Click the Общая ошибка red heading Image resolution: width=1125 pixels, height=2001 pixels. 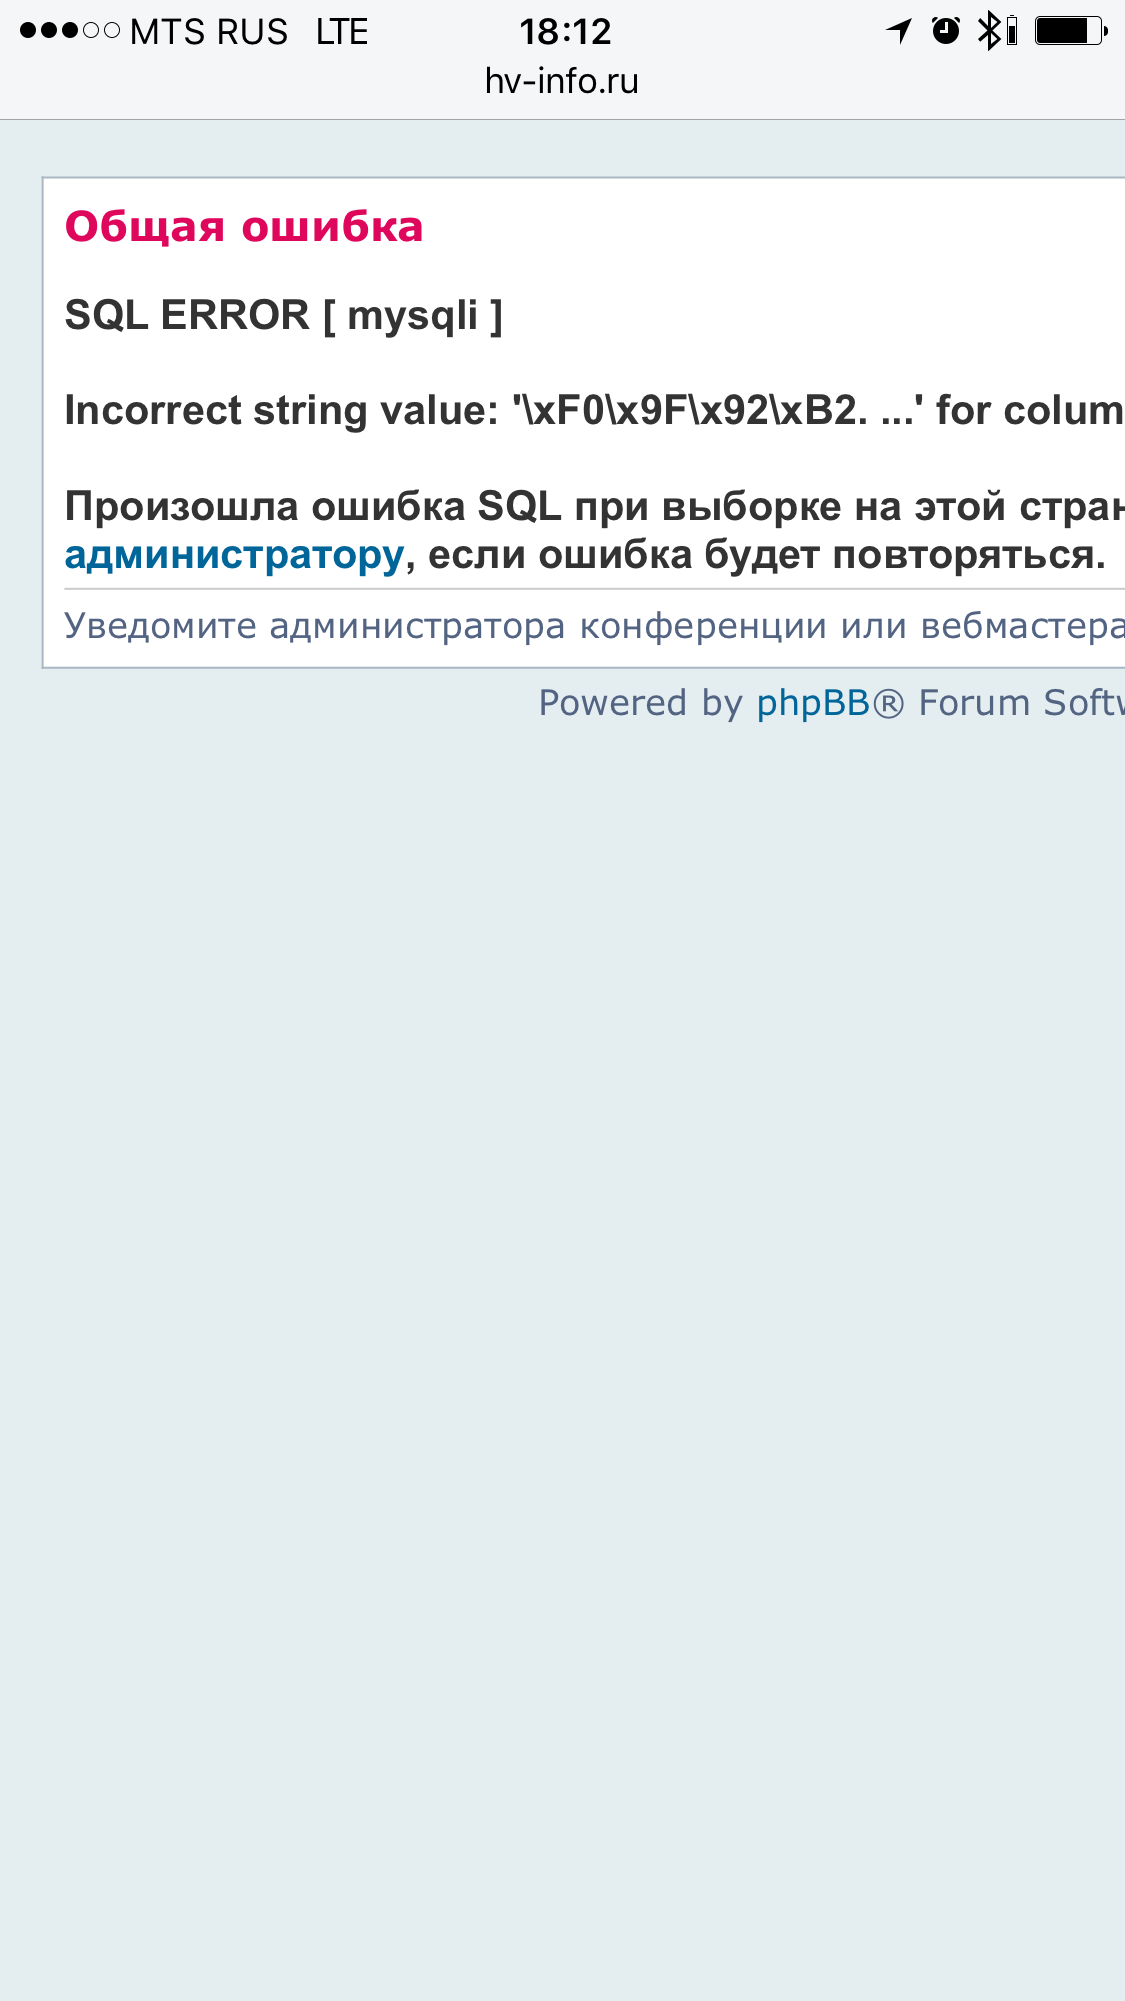click(244, 227)
